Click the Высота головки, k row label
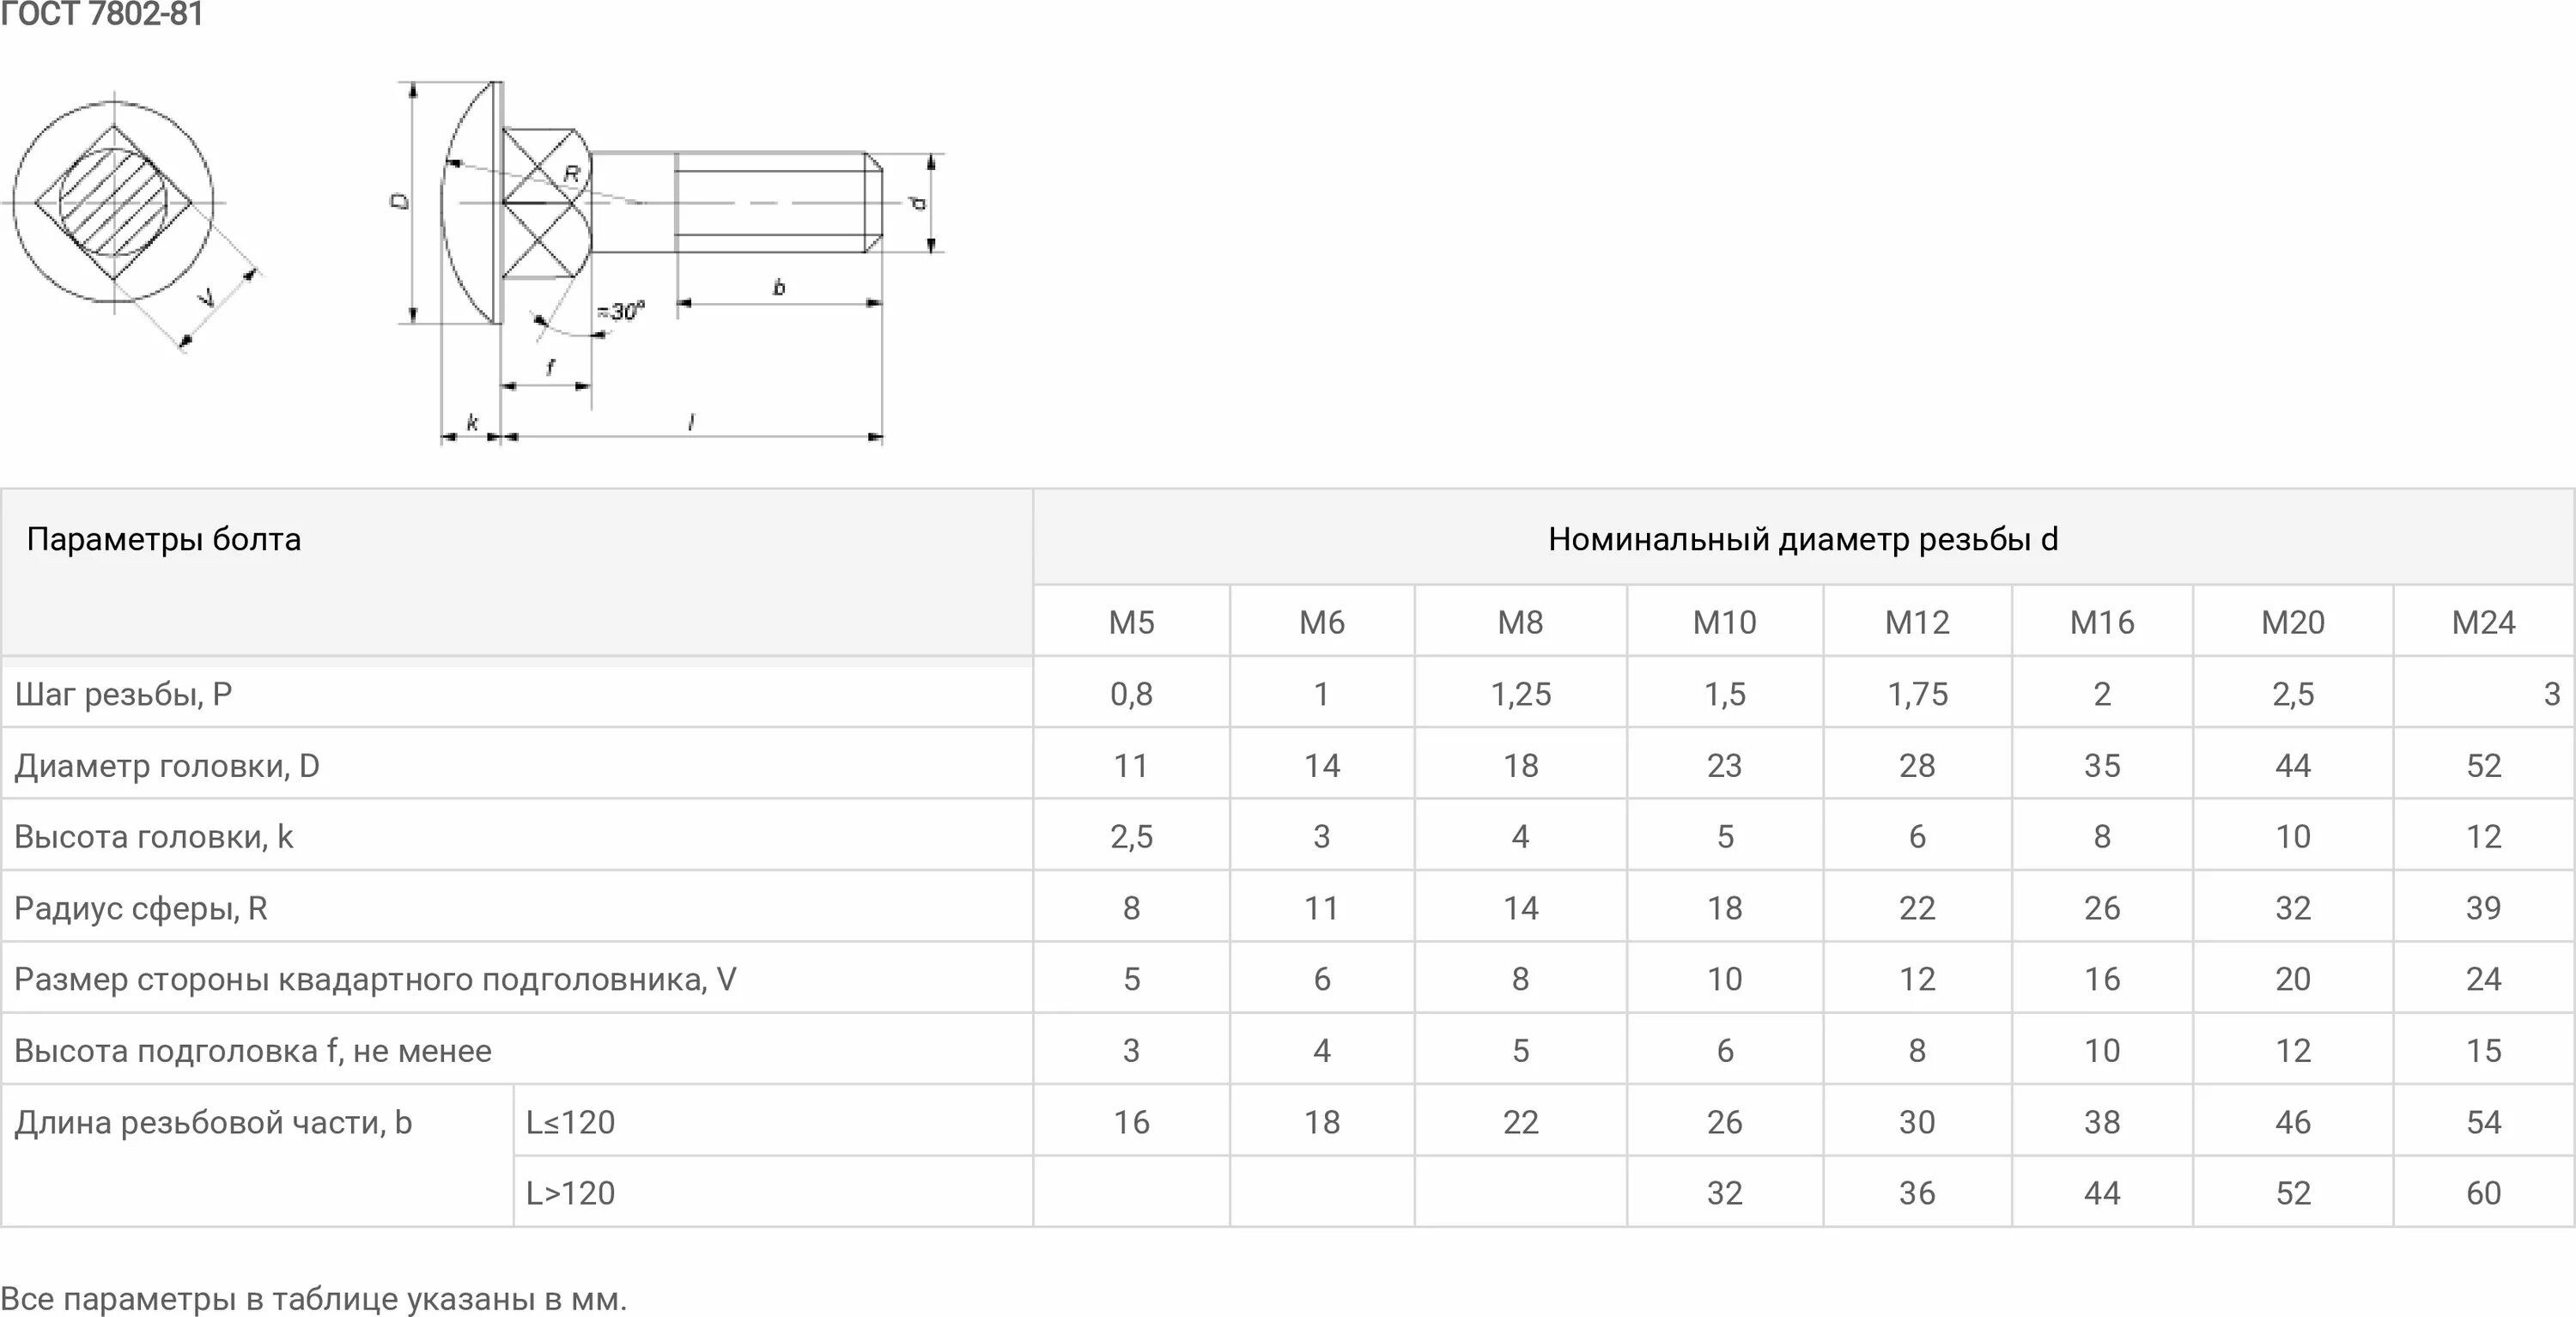2576x1317 pixels. 154,836
